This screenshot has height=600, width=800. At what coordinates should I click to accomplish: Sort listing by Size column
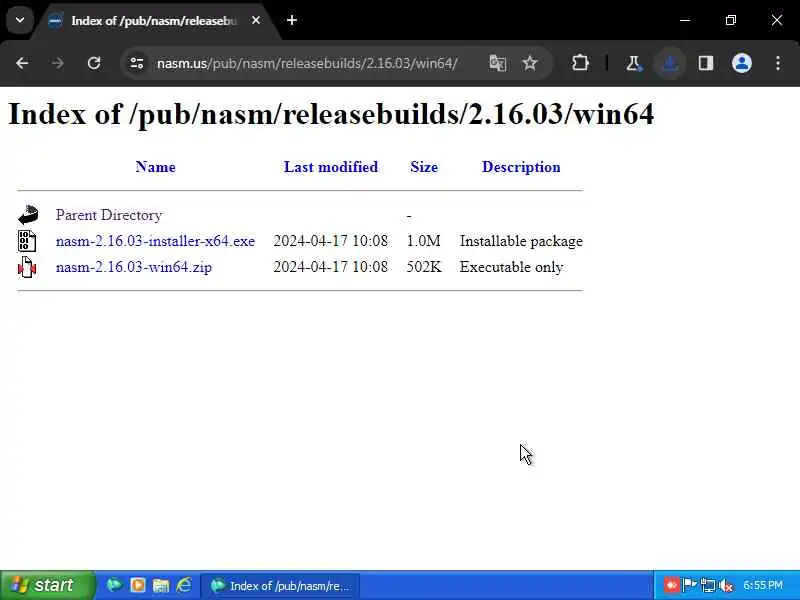click(x=424, y=167)
